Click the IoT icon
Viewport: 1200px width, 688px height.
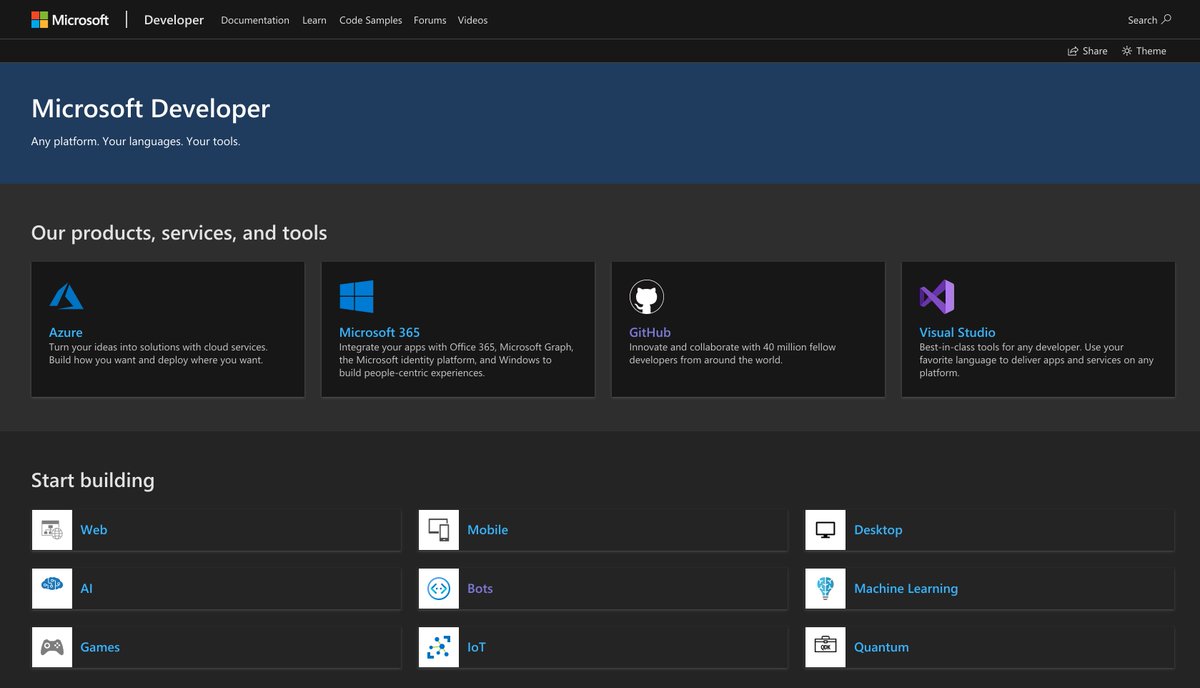[438, 647]
